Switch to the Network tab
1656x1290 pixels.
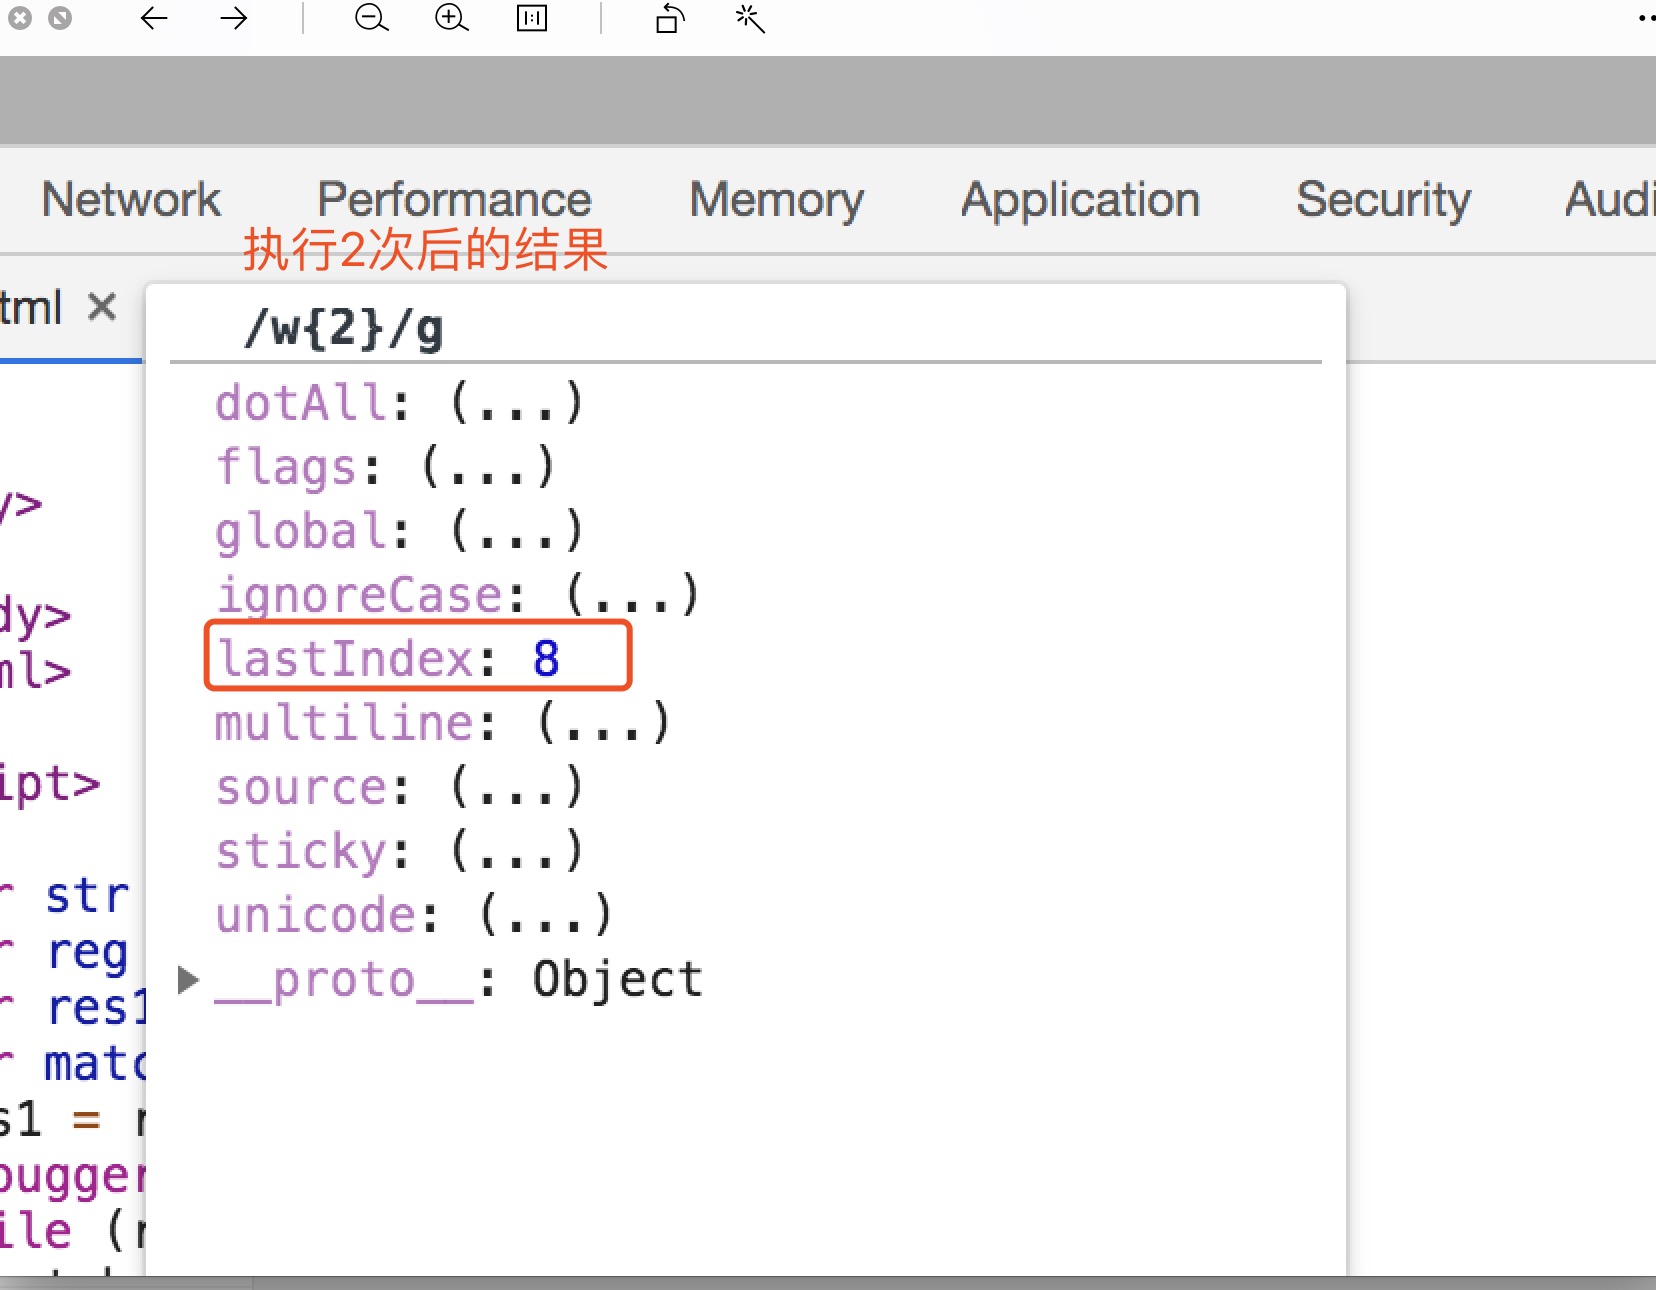(131, 199)
